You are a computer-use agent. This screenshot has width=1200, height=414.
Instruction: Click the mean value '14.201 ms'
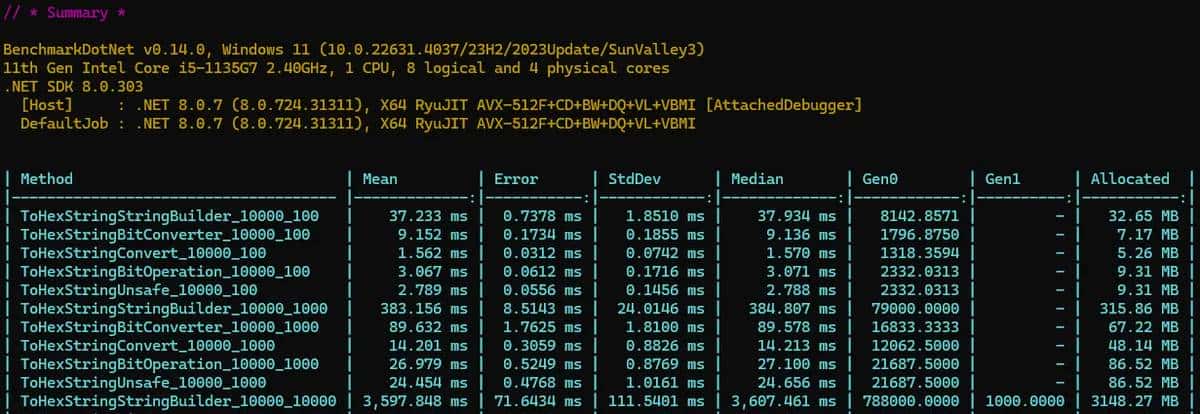(428, 345)
